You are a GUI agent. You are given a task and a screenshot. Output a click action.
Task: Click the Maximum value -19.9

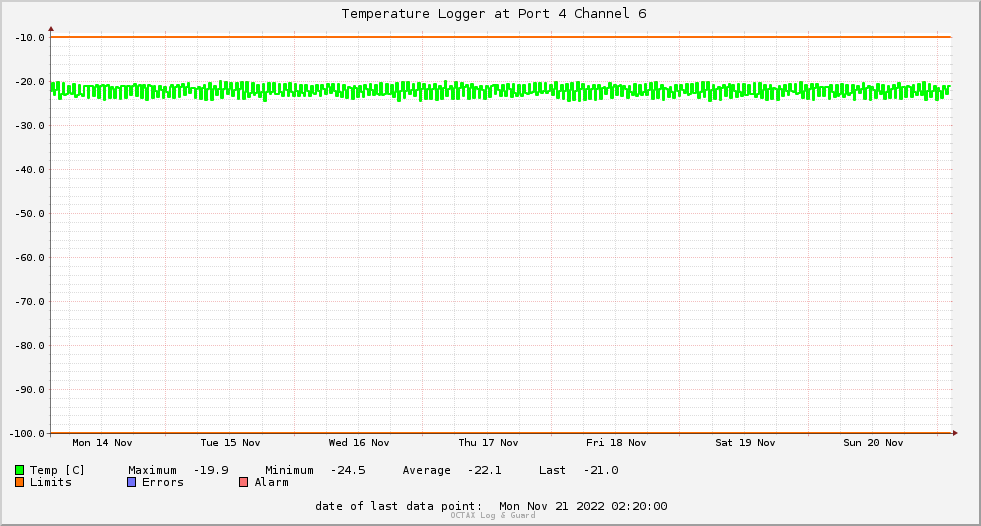pyautogui.click(x=211, y=470)
